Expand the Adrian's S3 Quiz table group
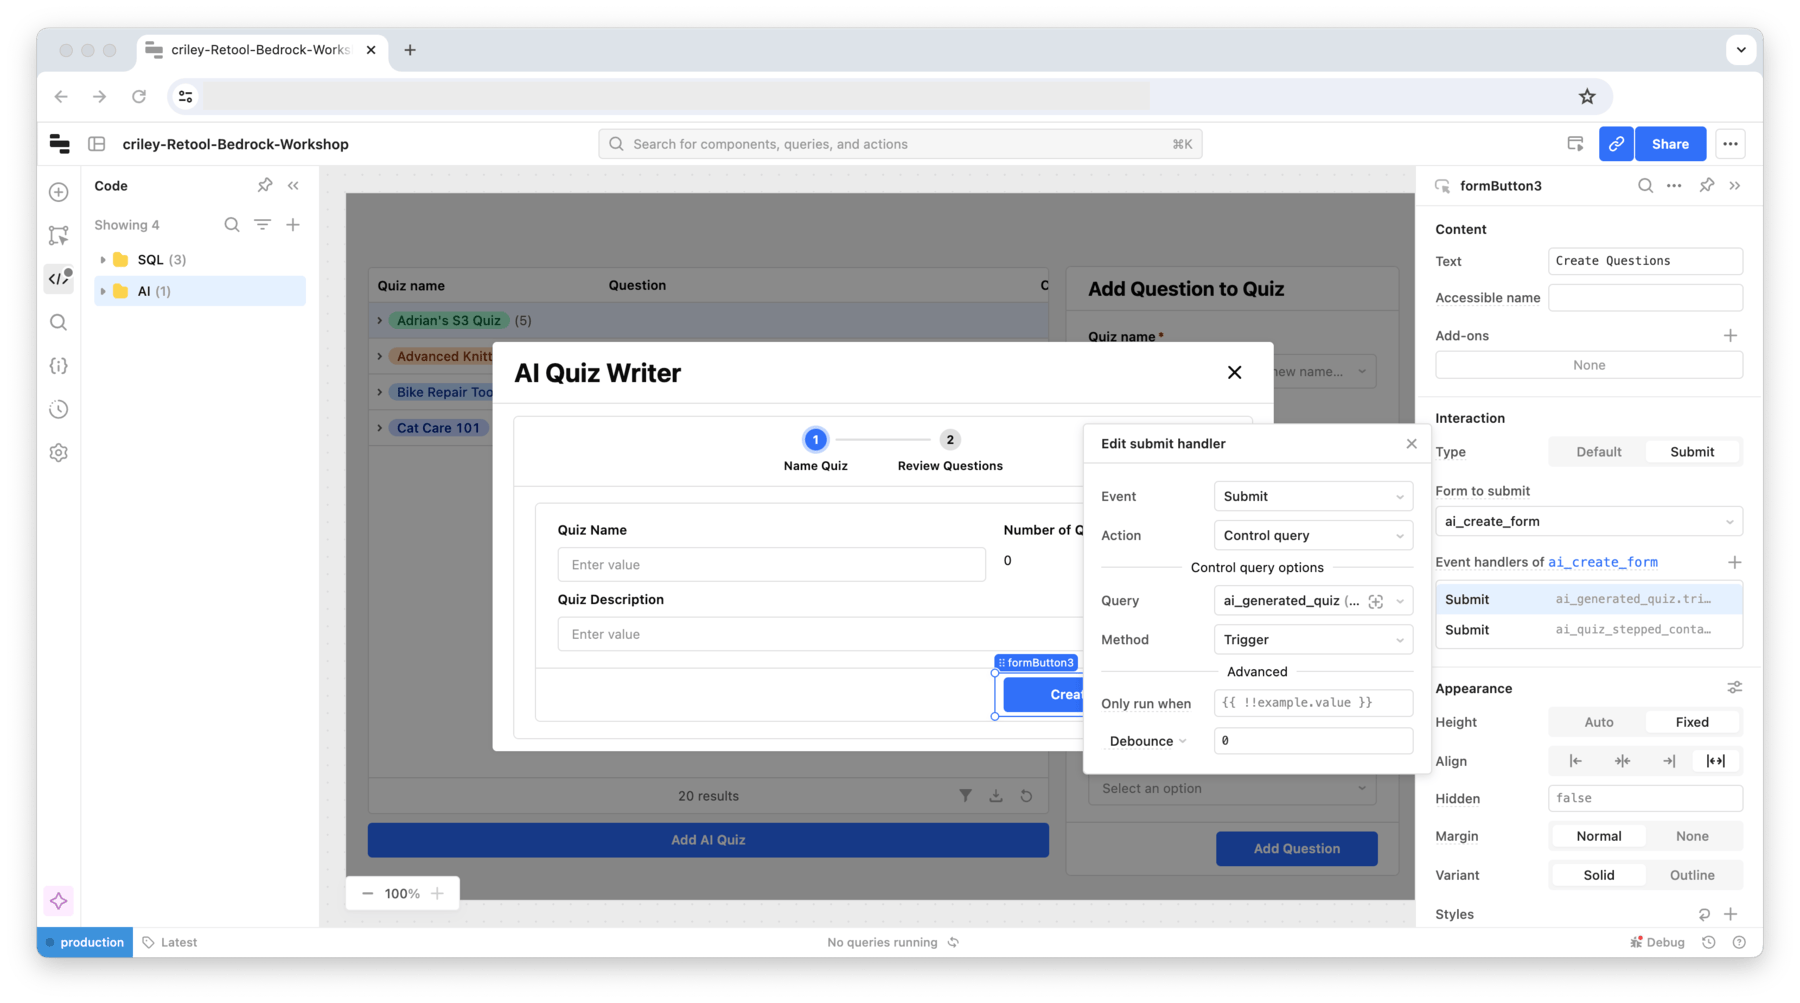 380,321
